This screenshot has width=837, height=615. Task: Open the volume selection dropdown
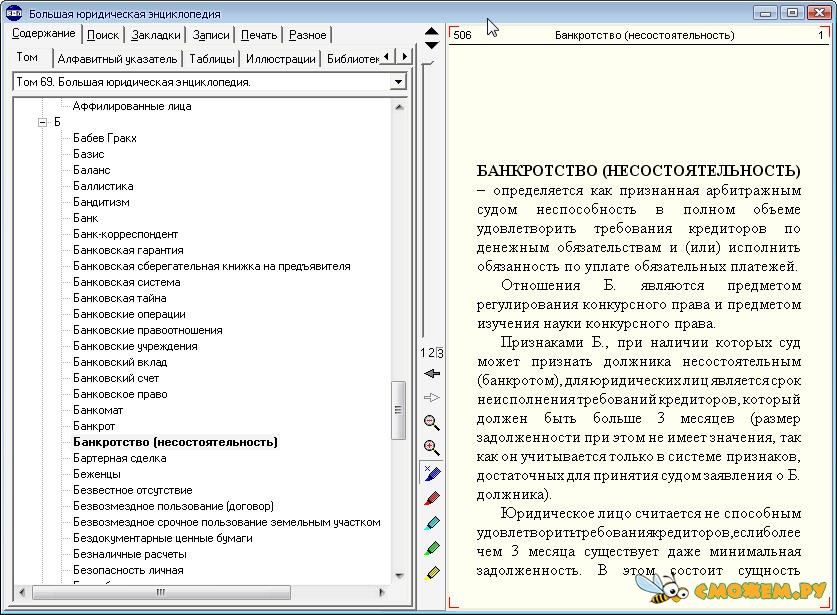tap(398, 82)
